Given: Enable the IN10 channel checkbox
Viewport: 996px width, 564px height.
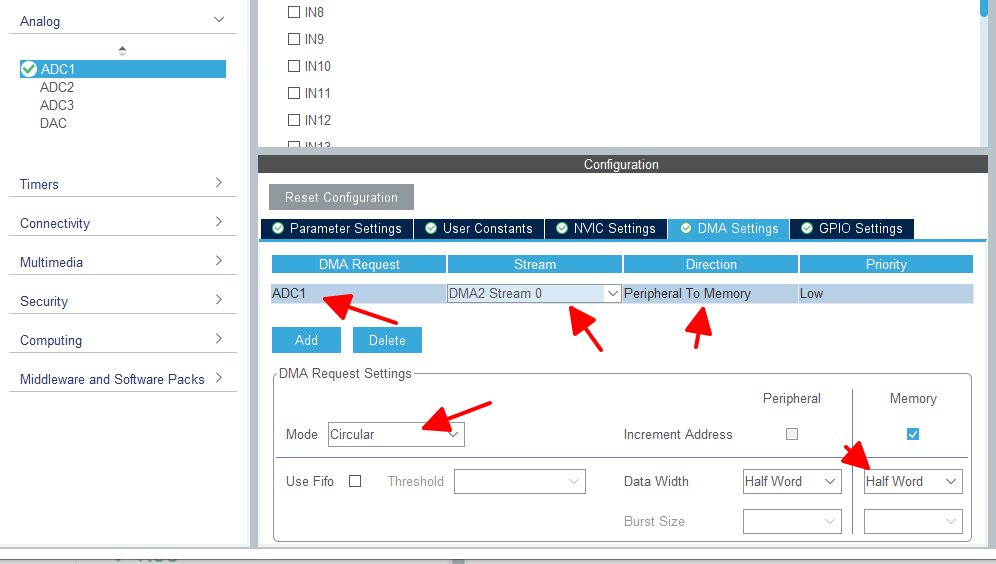Looking at the screenshot, I should tap(293, 66).
